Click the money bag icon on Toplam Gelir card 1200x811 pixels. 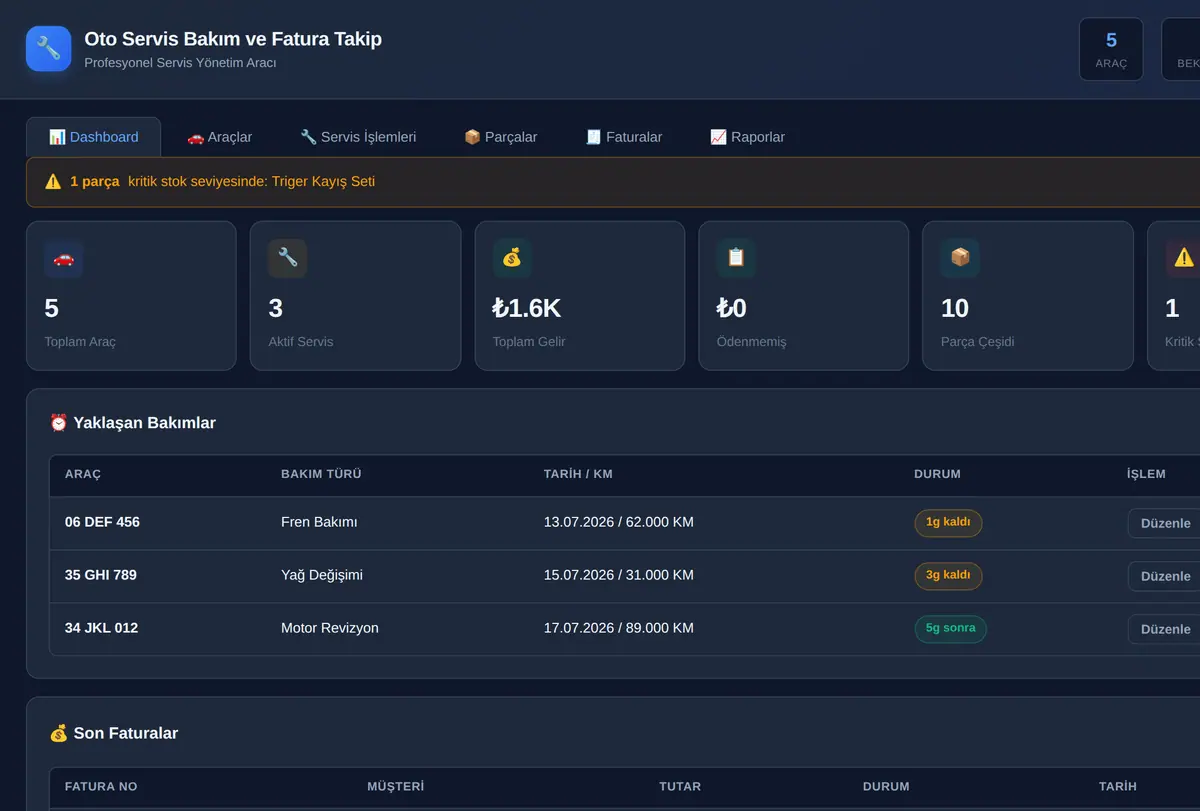(512, 258)
